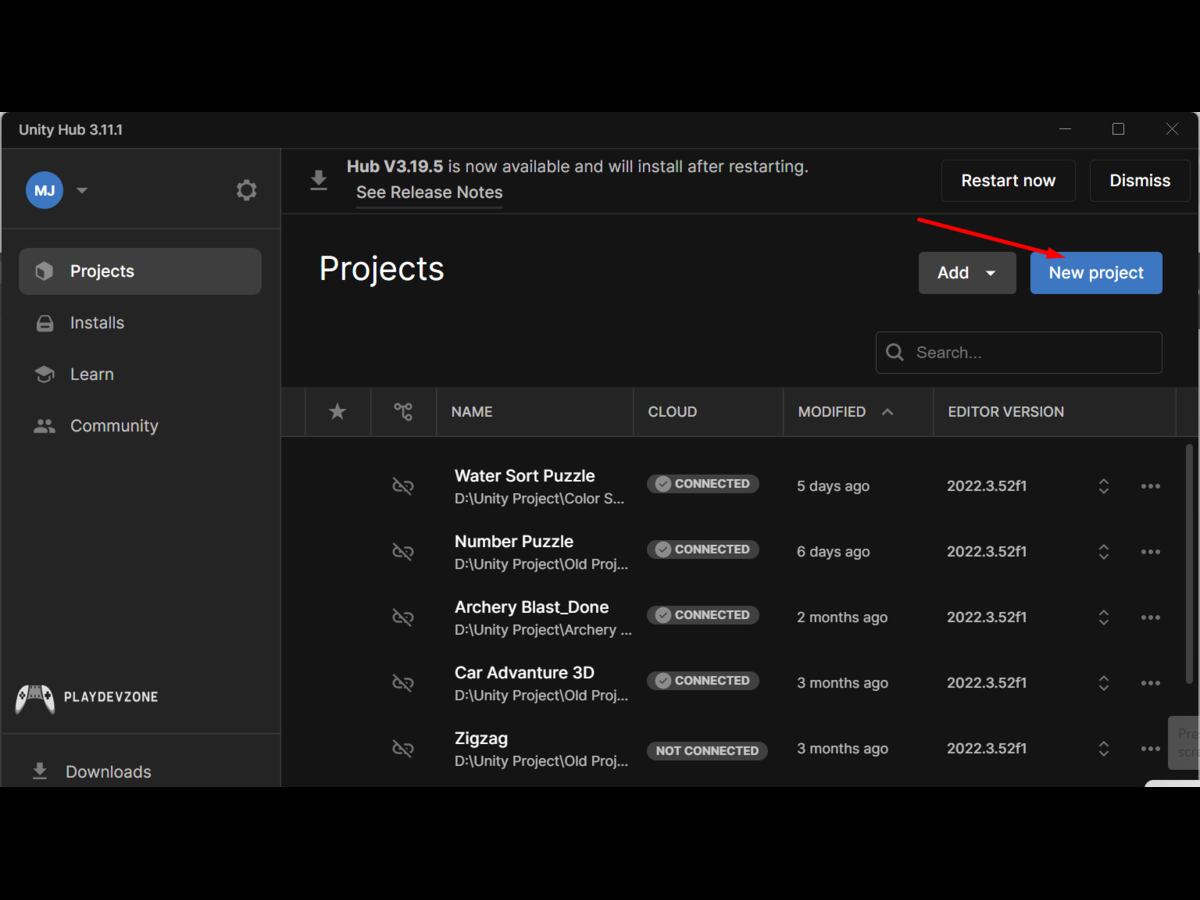Click CONNECTED badge for Car Advanture 3D

(703, 681)
